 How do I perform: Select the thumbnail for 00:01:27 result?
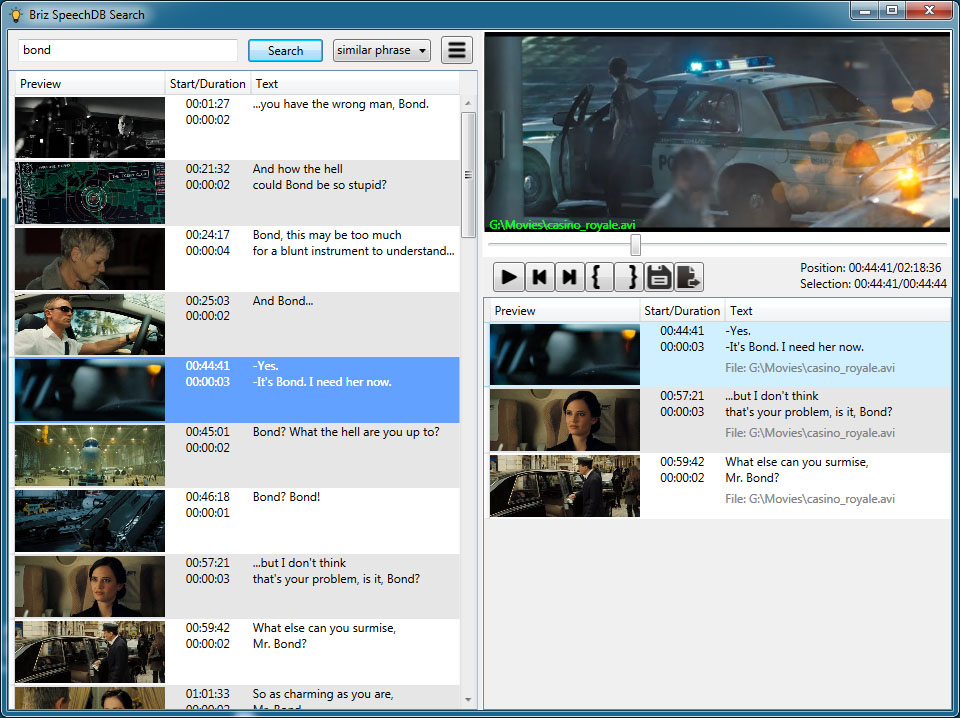(90, 127)
